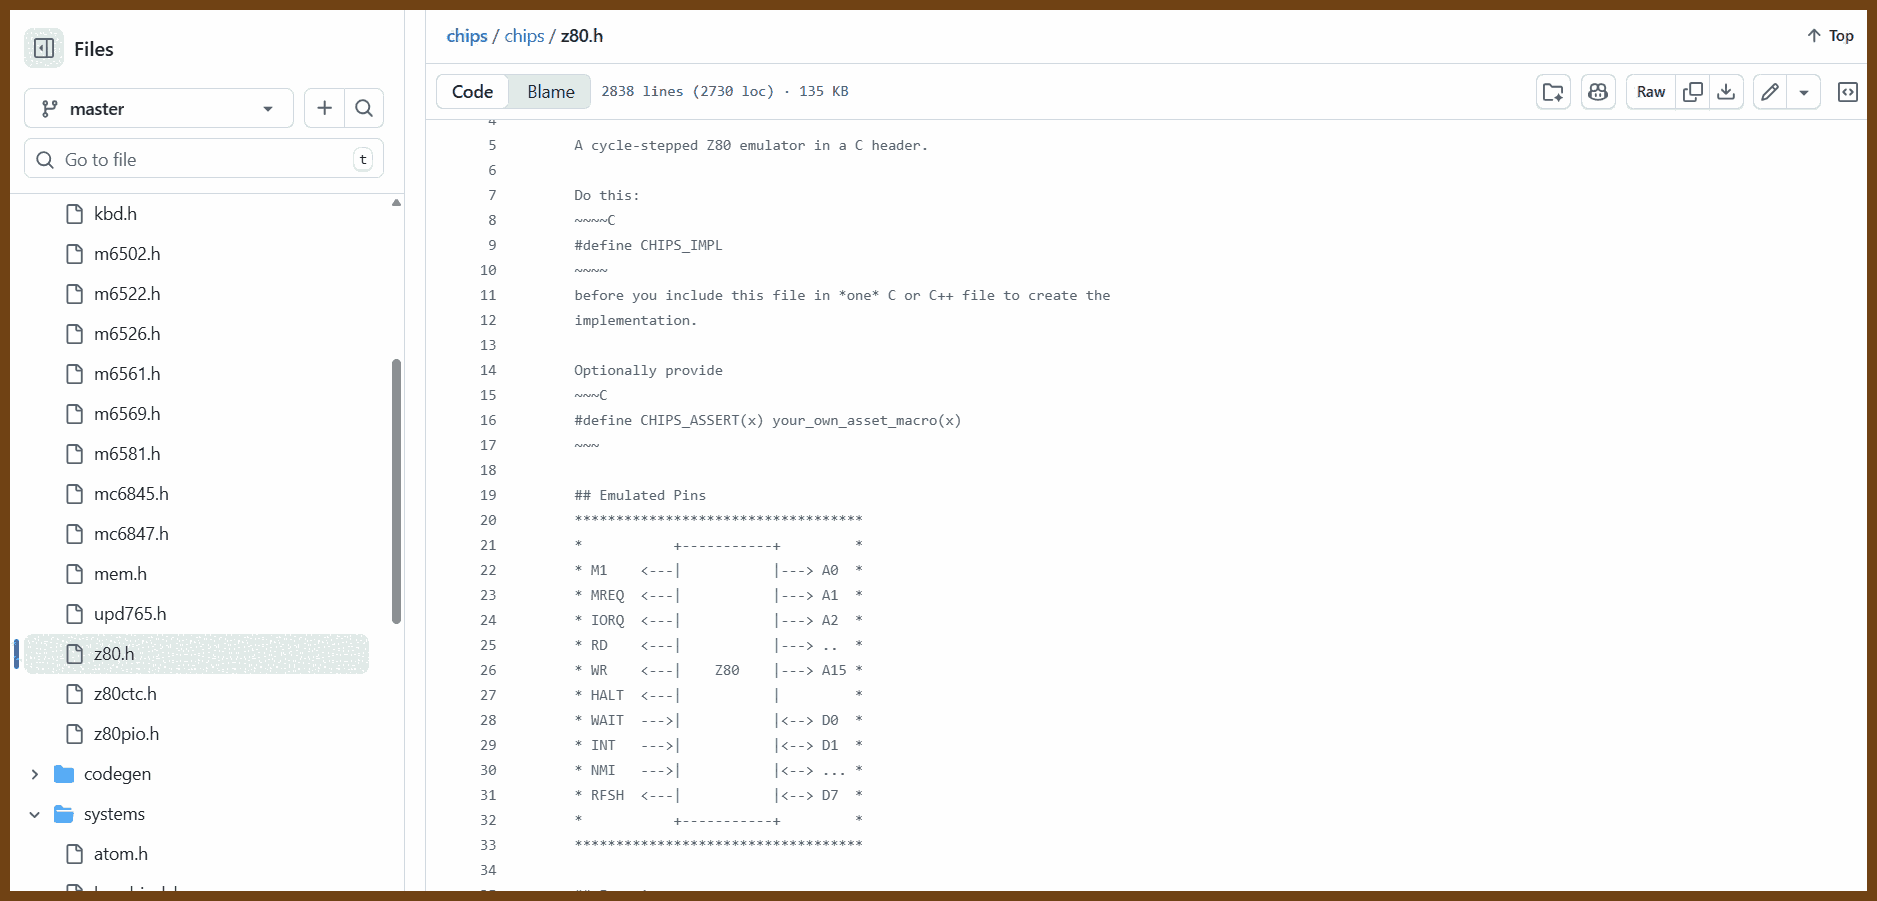1877x901 pixels.
Task: Download the raw file icon
Action: pos(1726,92)
